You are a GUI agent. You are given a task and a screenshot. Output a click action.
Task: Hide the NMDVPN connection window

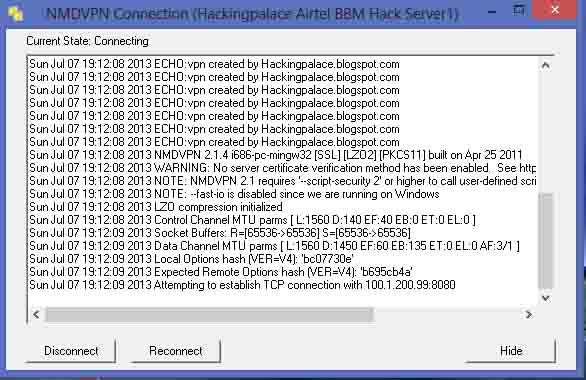pos(511,351)
